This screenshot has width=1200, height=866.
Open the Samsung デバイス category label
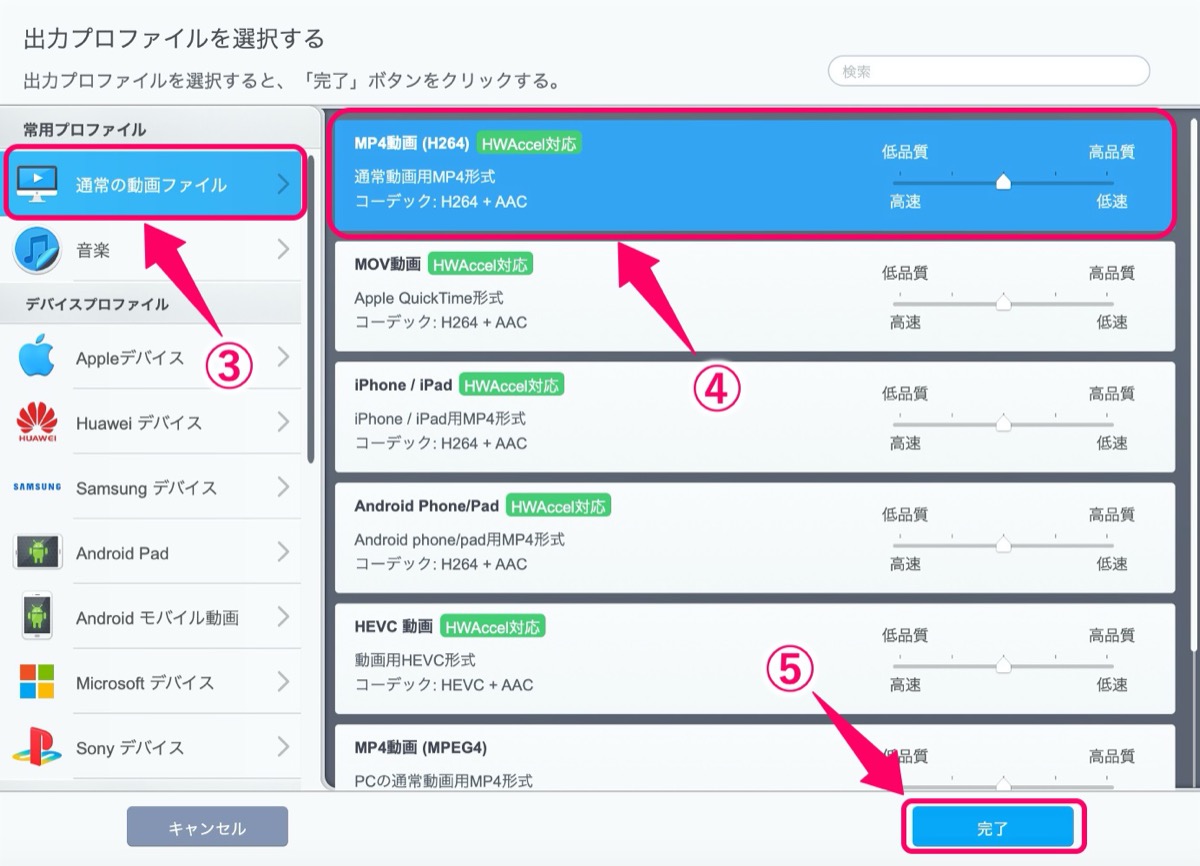pos(146,488)
